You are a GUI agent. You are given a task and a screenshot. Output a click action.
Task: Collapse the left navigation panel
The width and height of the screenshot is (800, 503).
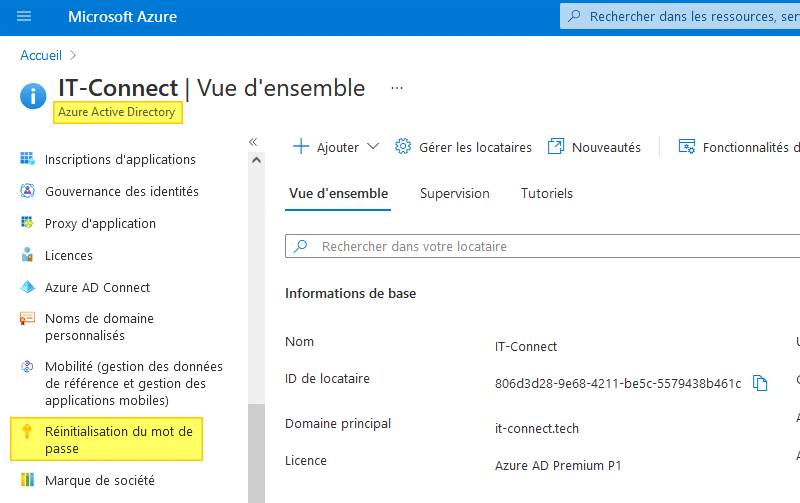tap(253, 142)
